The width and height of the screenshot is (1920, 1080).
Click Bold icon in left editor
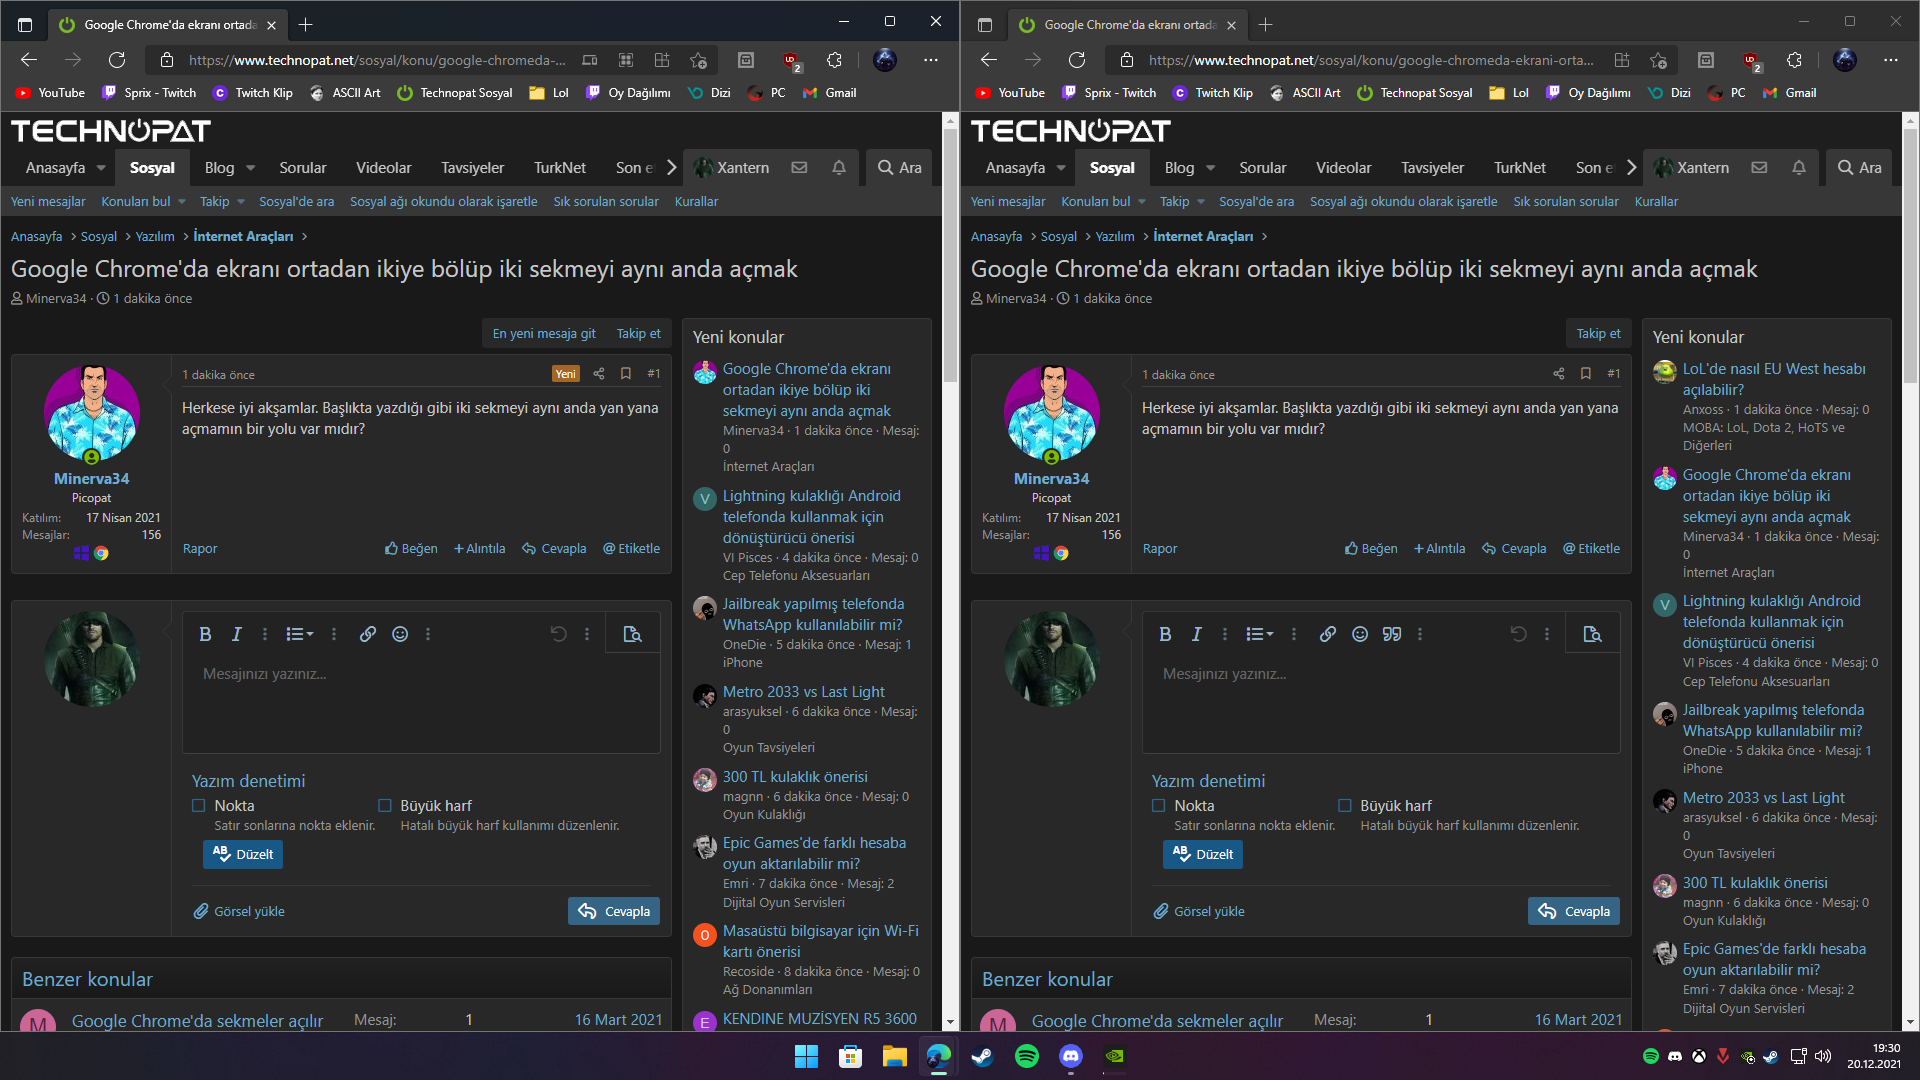click(x=205, y=634)
